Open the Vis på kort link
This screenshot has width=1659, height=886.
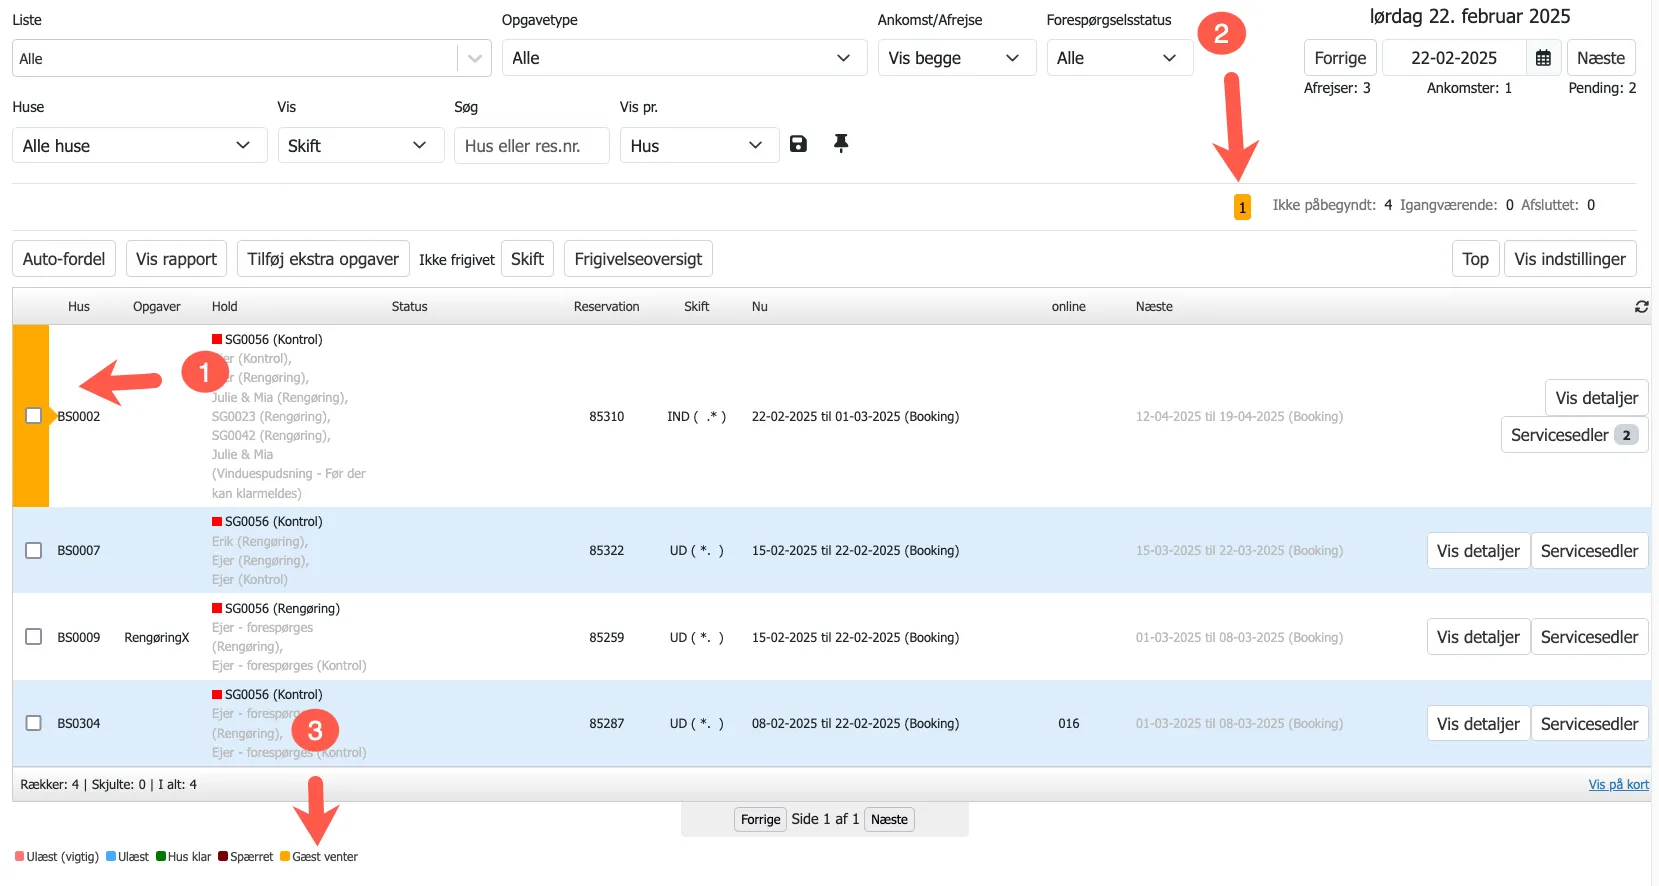(x=1618, y=785)
